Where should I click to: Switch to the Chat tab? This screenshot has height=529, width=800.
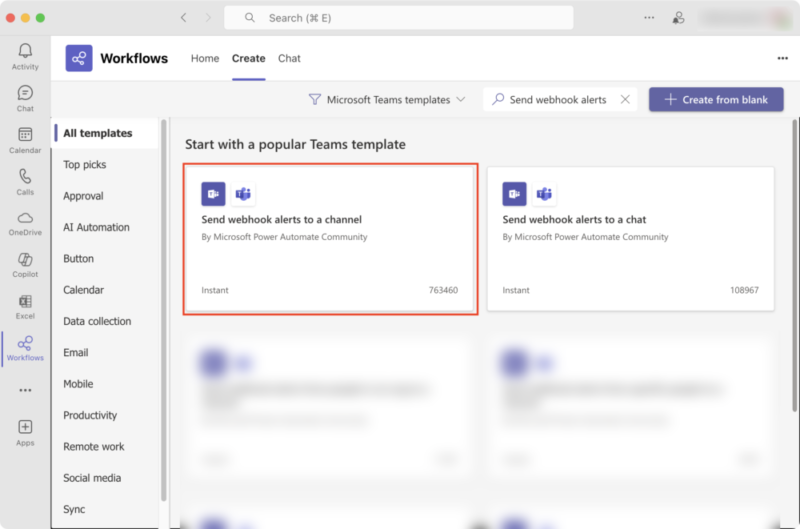point(289,58)
